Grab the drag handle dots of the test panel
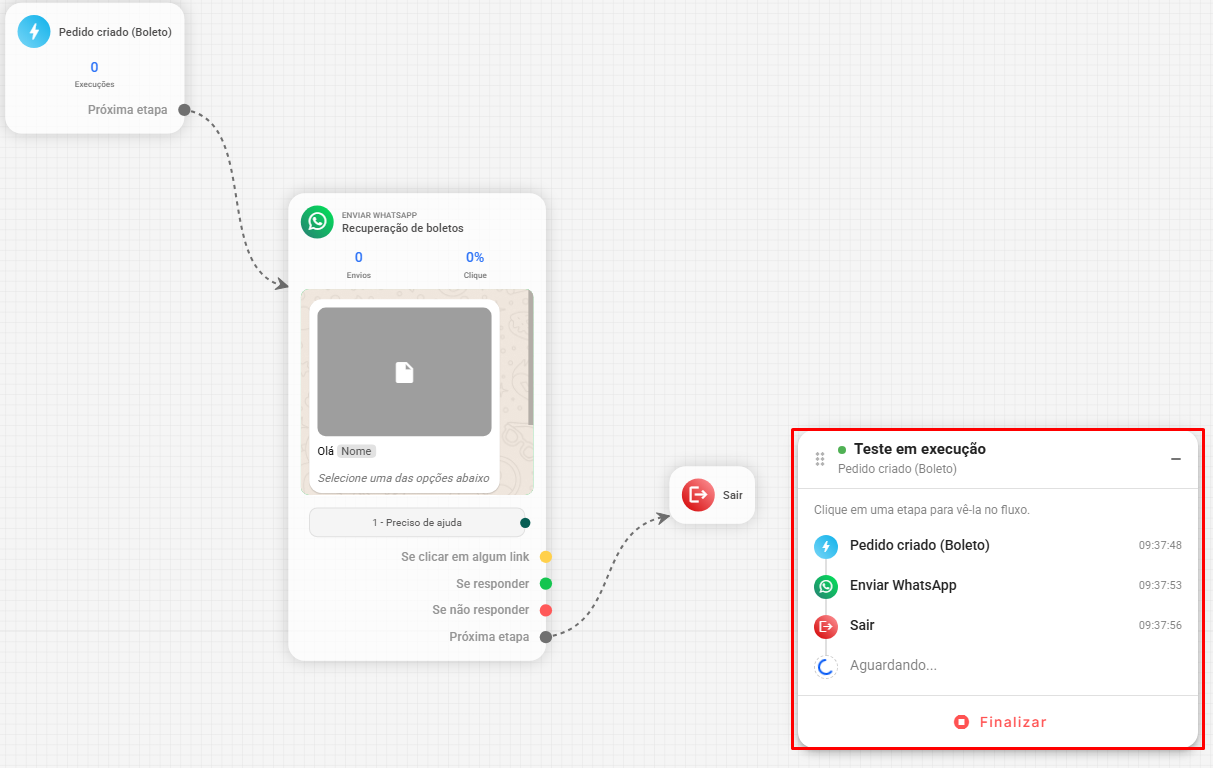 820,459
